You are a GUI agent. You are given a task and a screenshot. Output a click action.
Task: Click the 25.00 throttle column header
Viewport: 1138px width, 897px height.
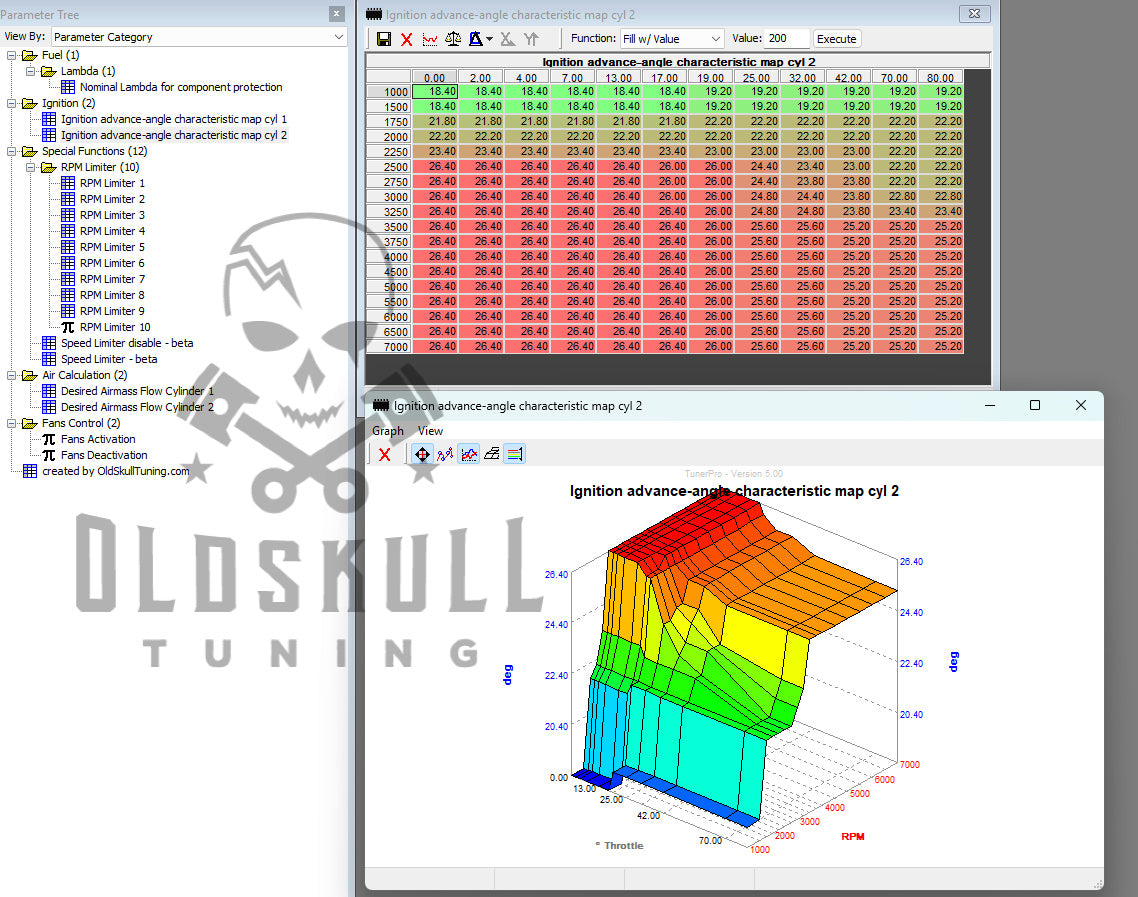point(756,78)
